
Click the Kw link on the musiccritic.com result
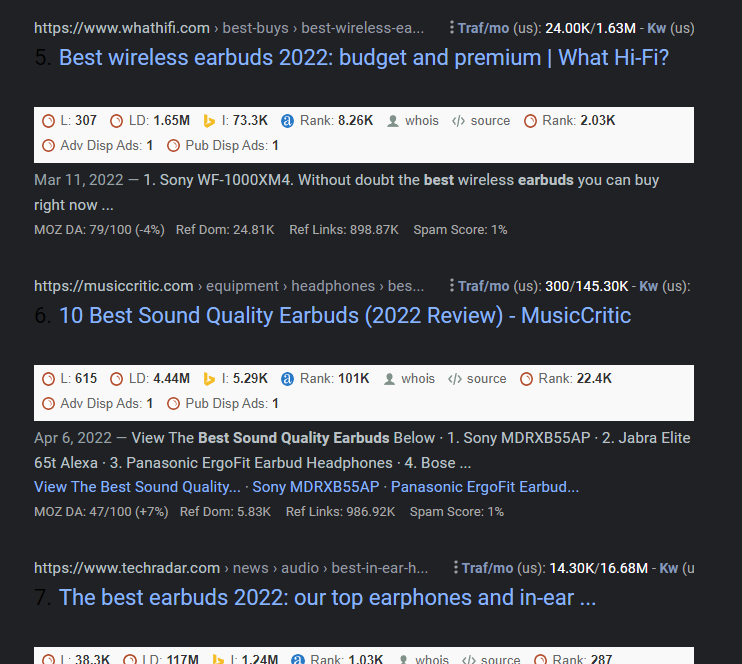point(648,286)
